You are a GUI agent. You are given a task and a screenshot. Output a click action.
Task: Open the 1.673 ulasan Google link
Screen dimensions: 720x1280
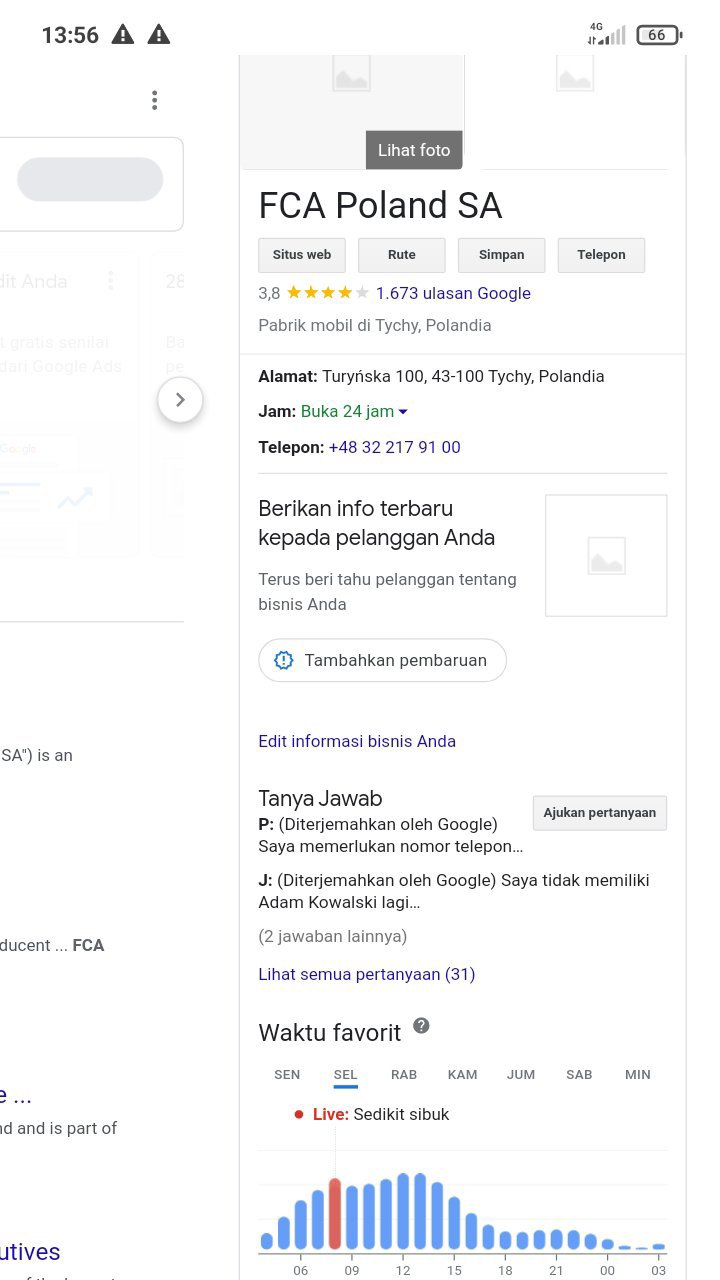(453, 293)
